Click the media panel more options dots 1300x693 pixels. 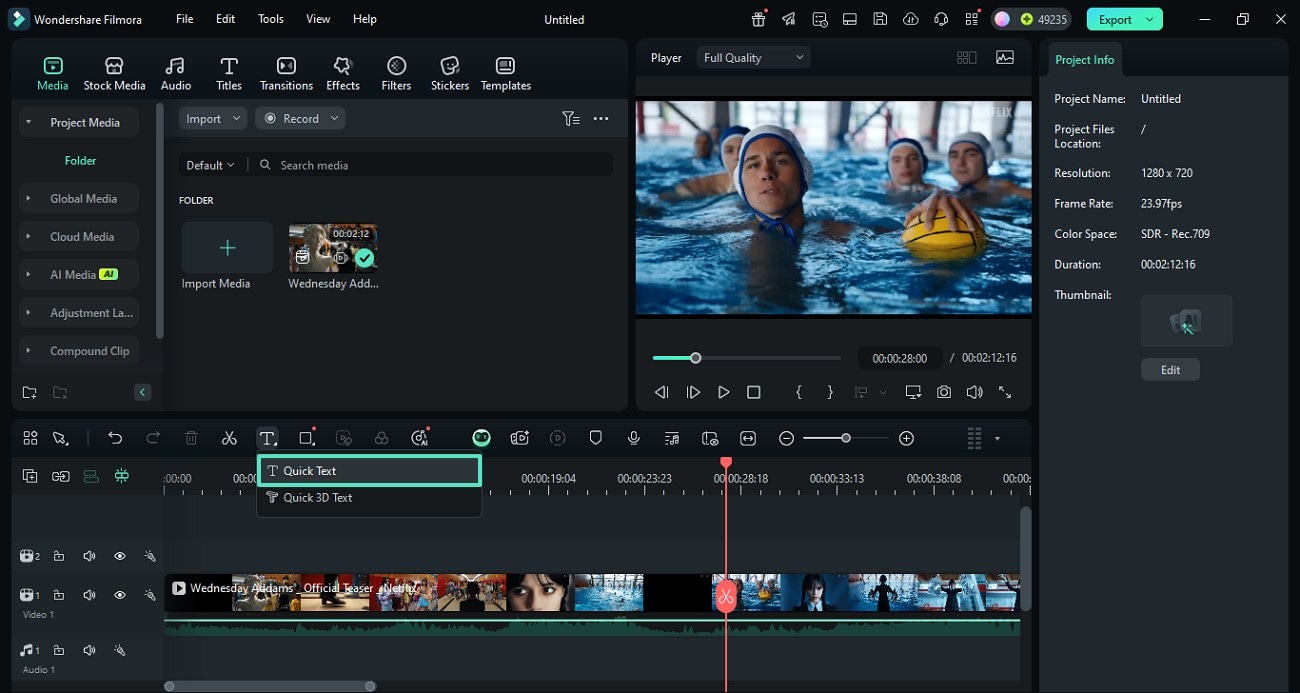tap(601, 118)
